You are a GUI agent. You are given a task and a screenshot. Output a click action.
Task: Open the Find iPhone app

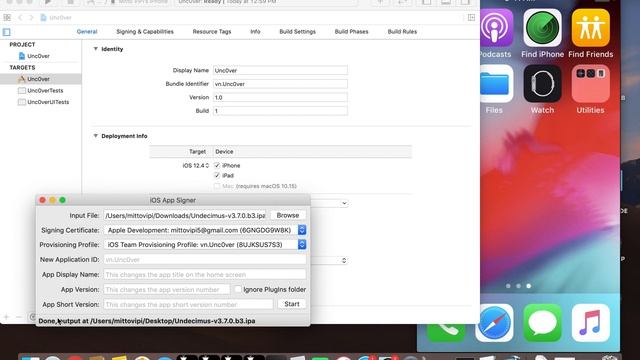[542, 28]
